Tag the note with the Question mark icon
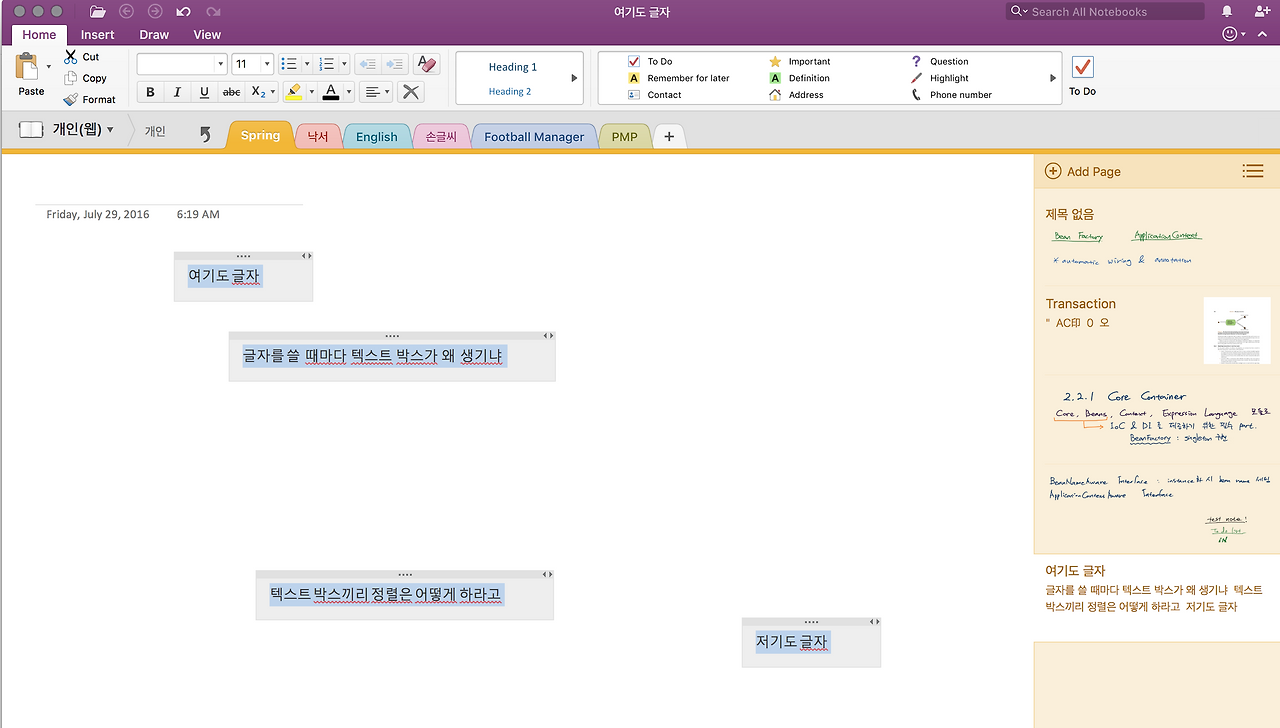 pos(915,61)
